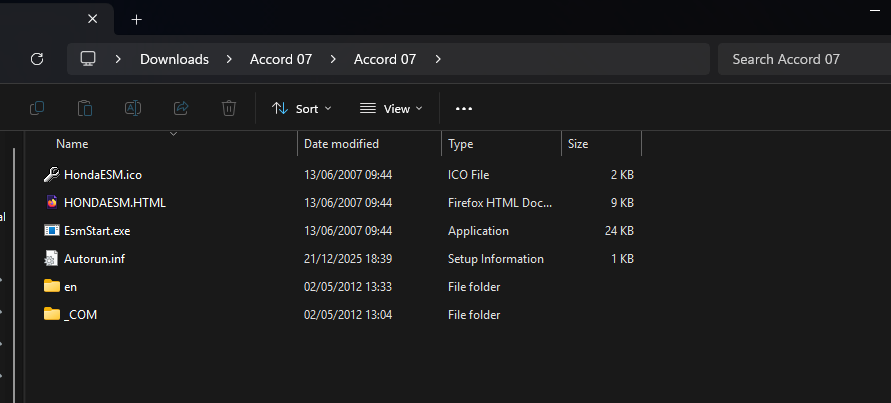
Task: Expand the chevron after Downloads breadcrumb
Action: tap(229, 59)
